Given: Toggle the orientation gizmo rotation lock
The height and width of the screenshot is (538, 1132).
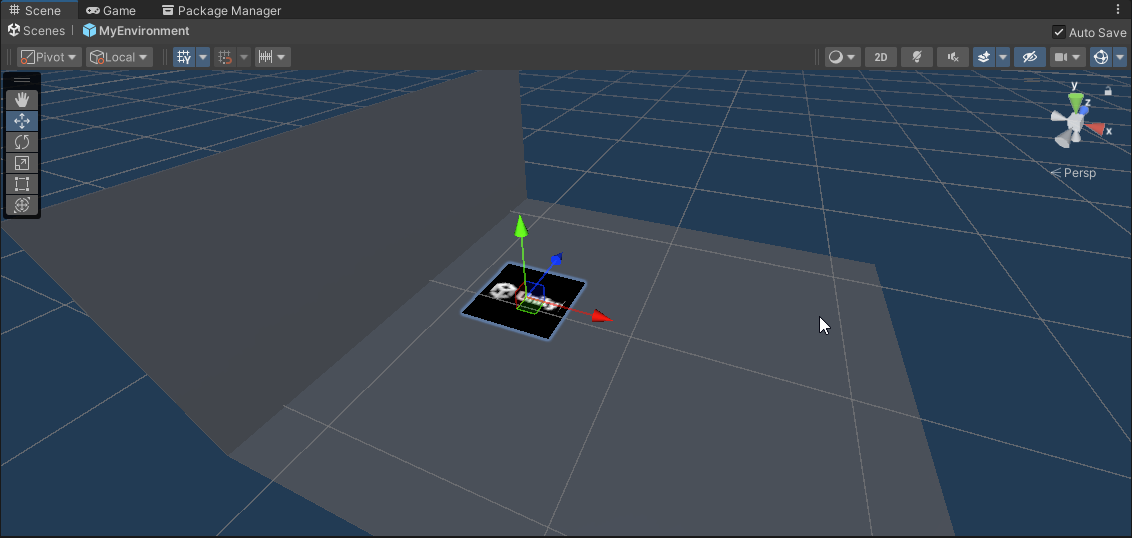Looking at the screenshot, I should (x=1108, y=91).
